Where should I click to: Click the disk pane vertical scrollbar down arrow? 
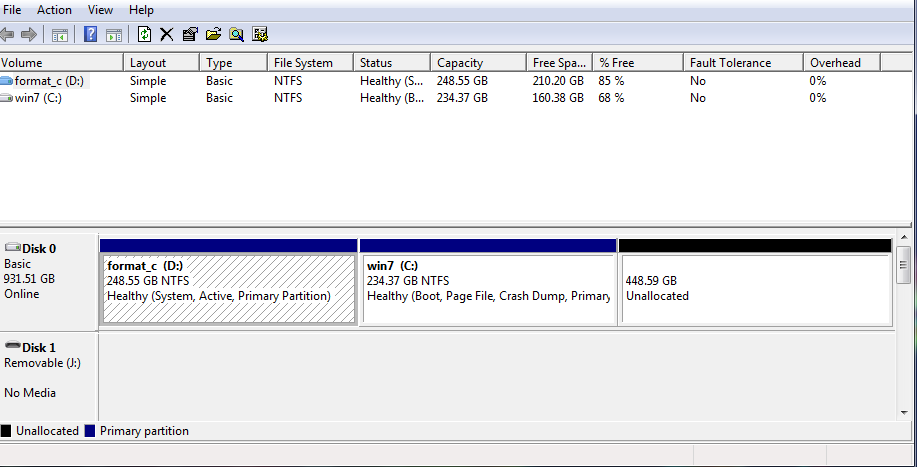(x=903, y=411)
